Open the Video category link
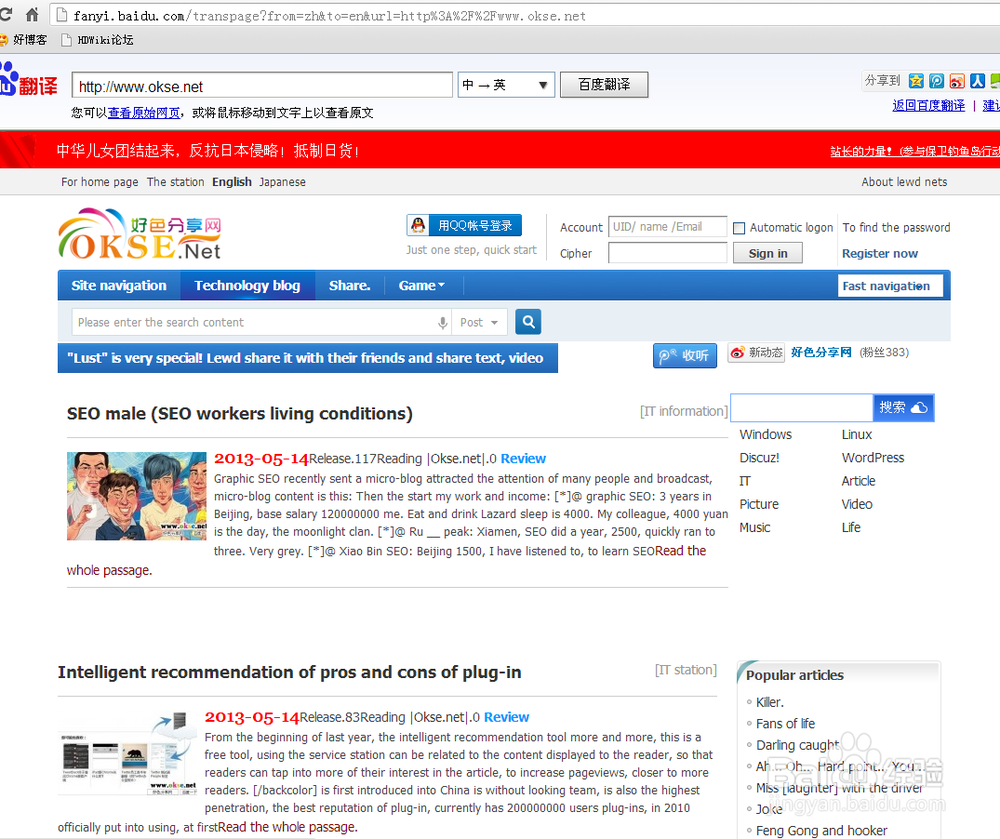Viewport: 1000px width, 839px height. 857,504
